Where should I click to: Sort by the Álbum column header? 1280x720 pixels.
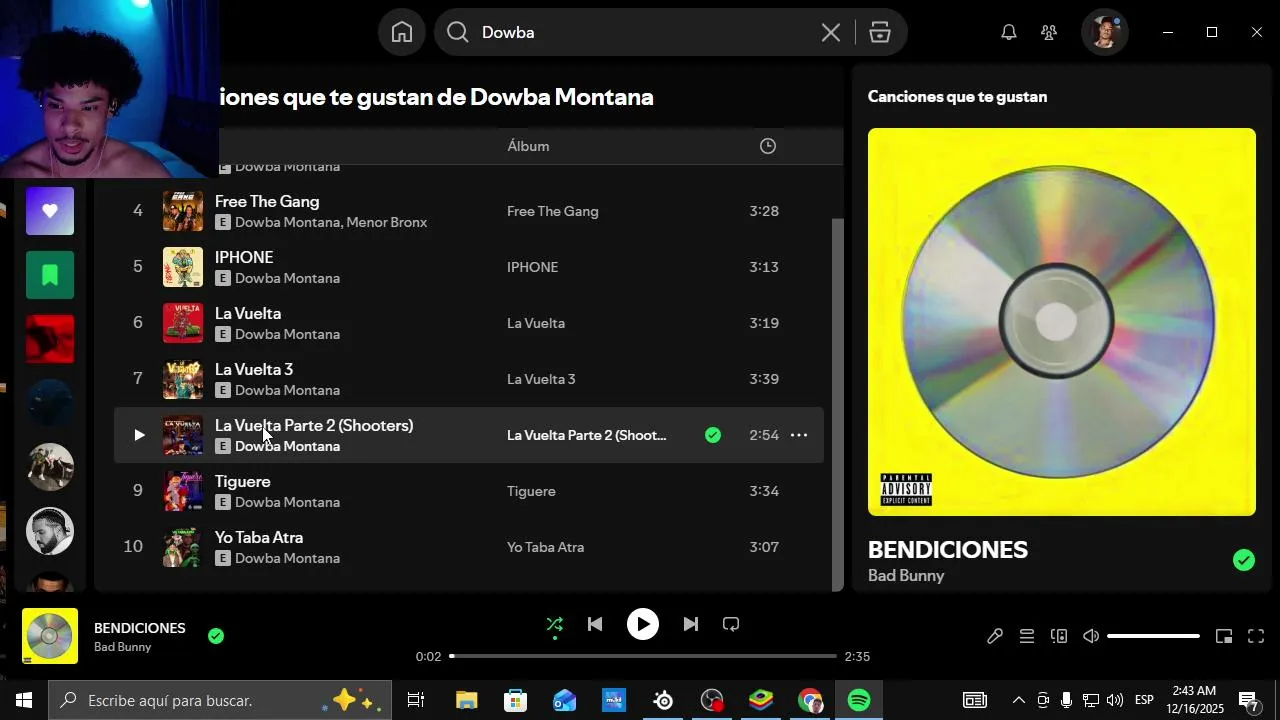point(528,146)
